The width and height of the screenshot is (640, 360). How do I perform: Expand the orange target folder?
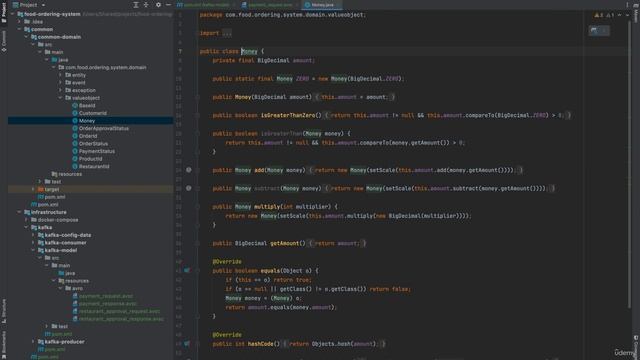[x=33, y=189]
